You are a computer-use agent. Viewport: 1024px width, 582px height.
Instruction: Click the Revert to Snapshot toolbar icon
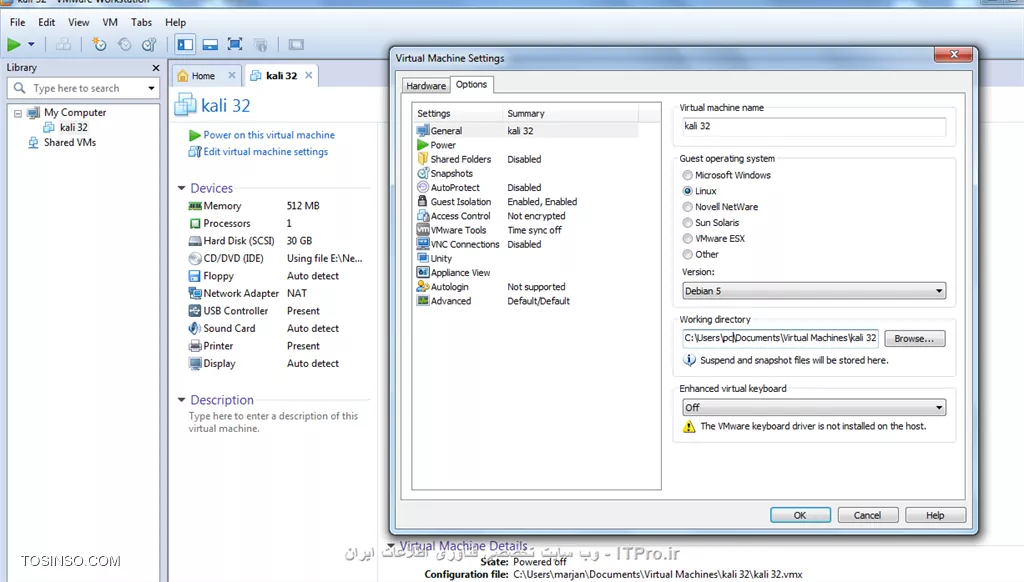pos(124,44)
